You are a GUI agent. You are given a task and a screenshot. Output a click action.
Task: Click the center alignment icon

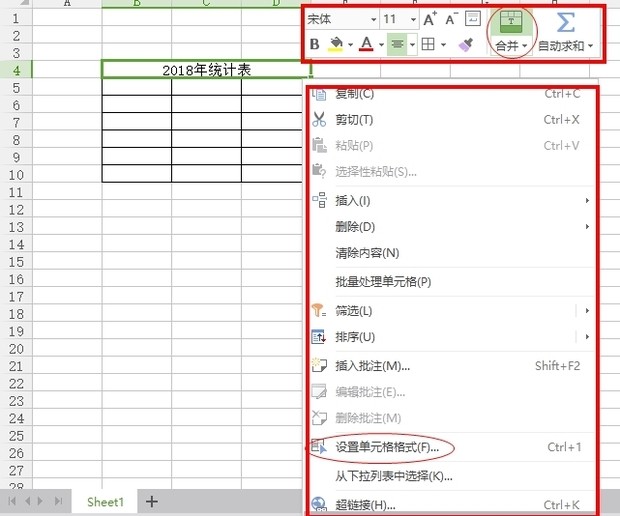pos(397,44)
